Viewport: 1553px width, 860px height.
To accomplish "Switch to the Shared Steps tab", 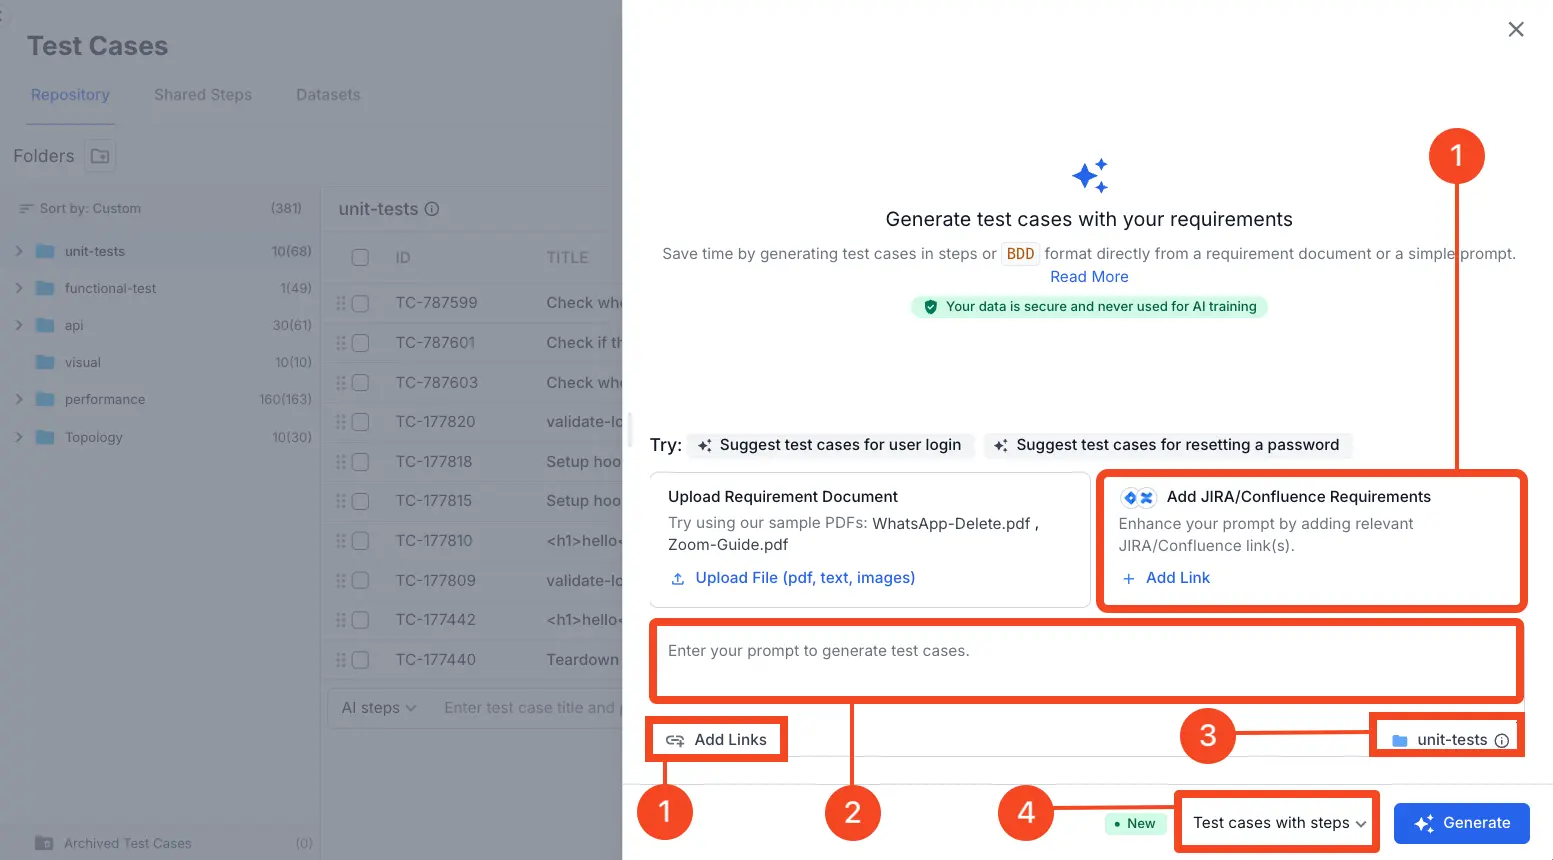I will (x=203, y=95).
